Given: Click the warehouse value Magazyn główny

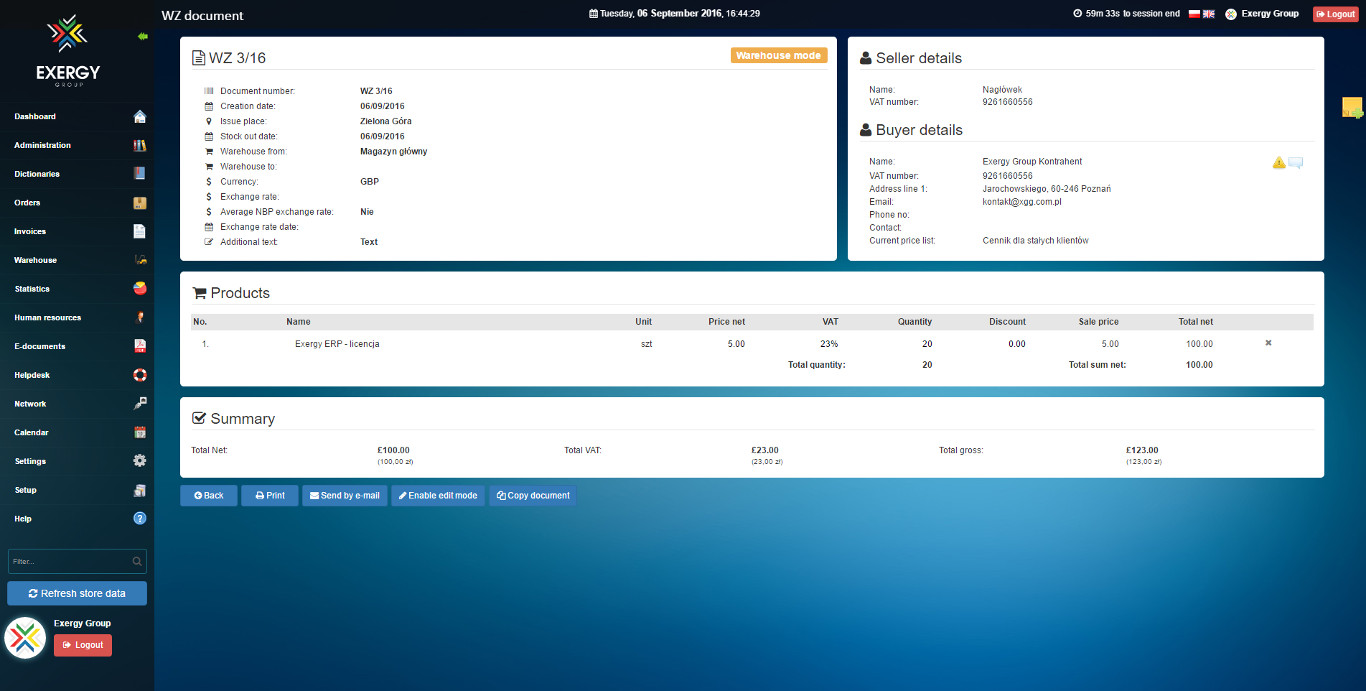Looking at the screenshot, I should coord(394,152).
